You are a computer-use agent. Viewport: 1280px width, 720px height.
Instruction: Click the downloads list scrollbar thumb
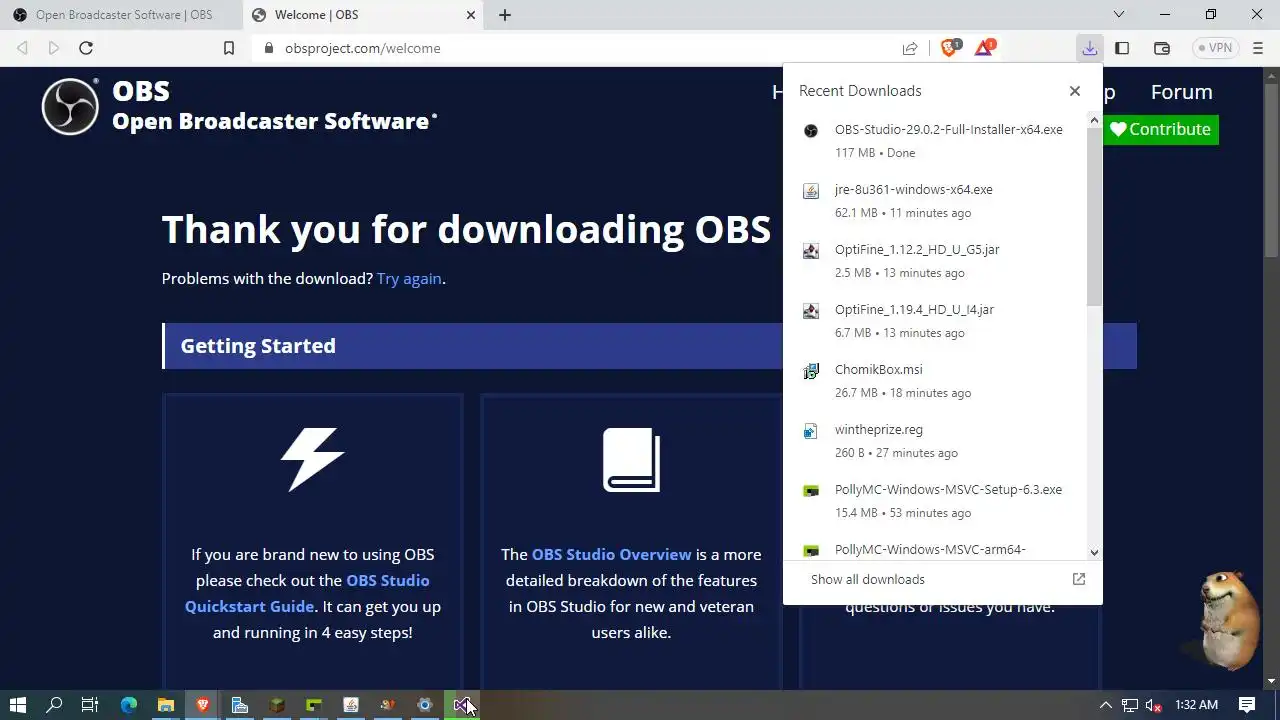[1094, 216]
